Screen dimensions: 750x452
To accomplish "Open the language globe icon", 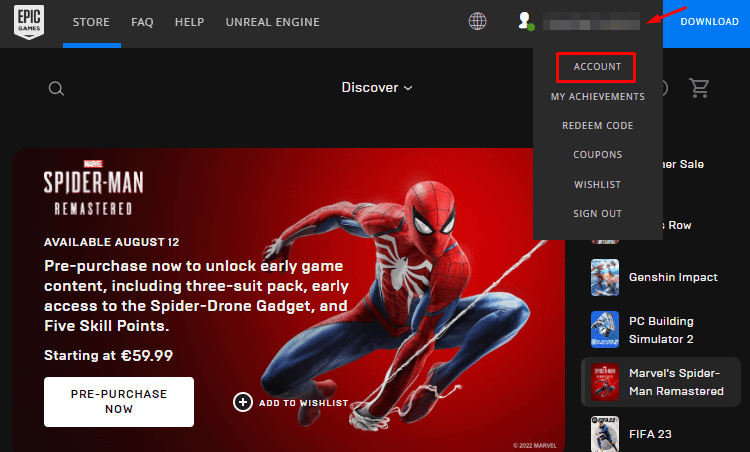I will point(477,22).
